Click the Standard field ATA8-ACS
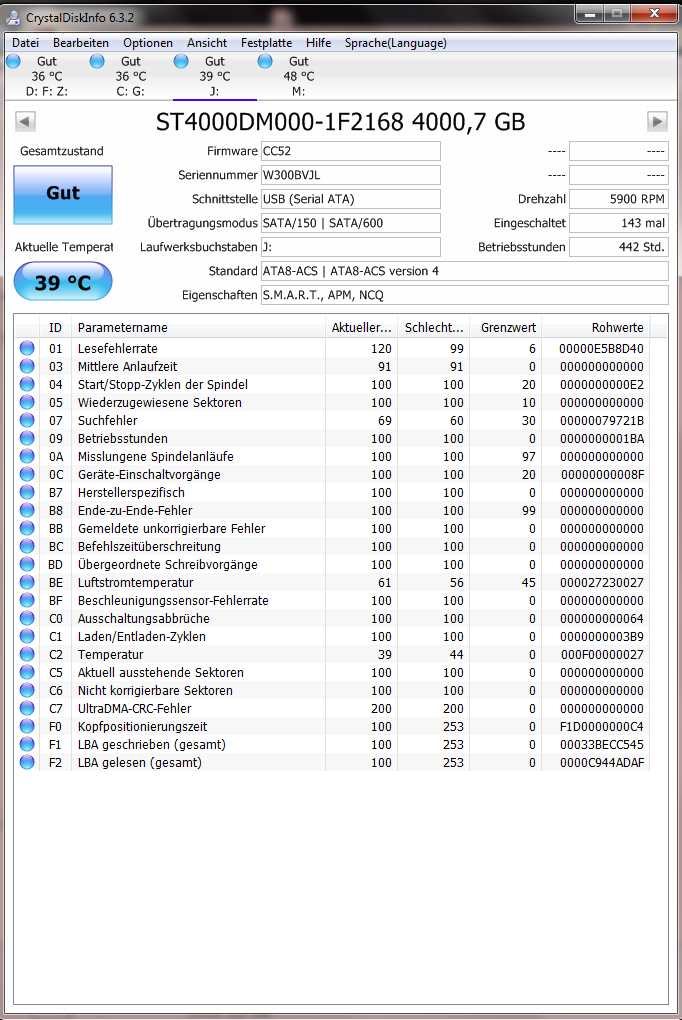The image size is (682, 1020). (465, 271)
